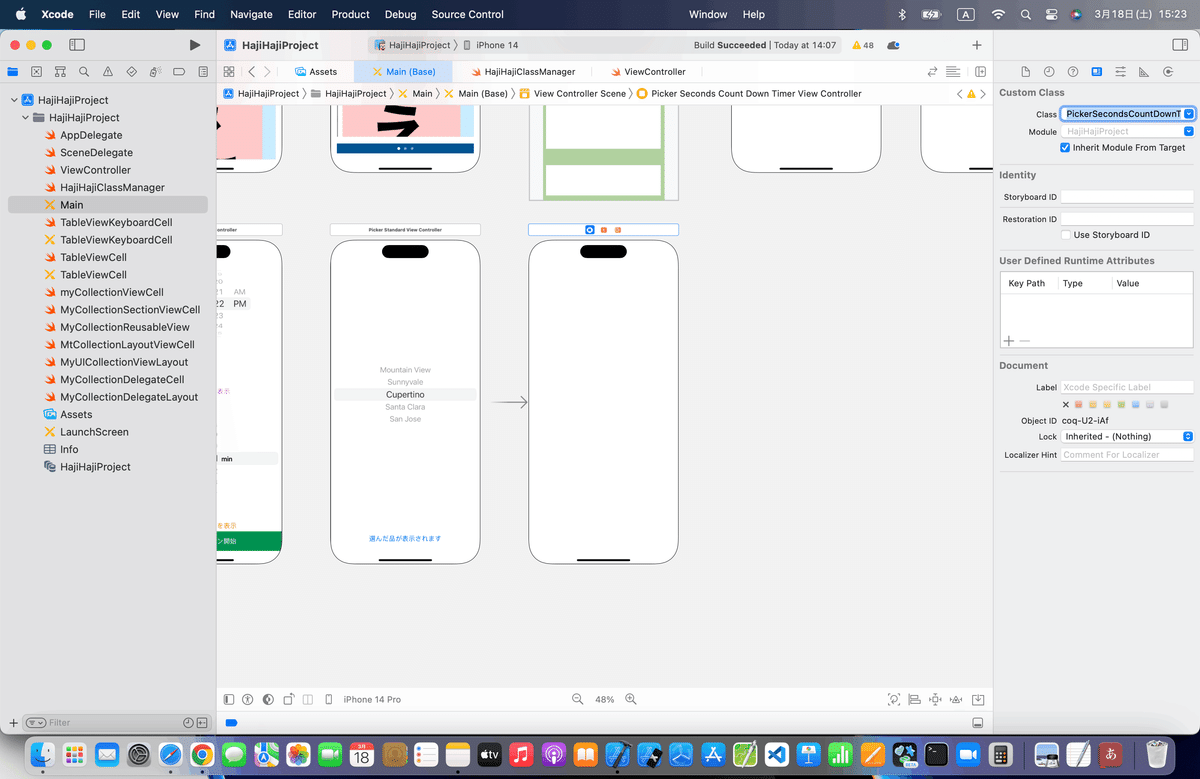The image size is (1200, 779).
Task: Toggle the navigator sidebar panel icon
Action: (77, 45)
